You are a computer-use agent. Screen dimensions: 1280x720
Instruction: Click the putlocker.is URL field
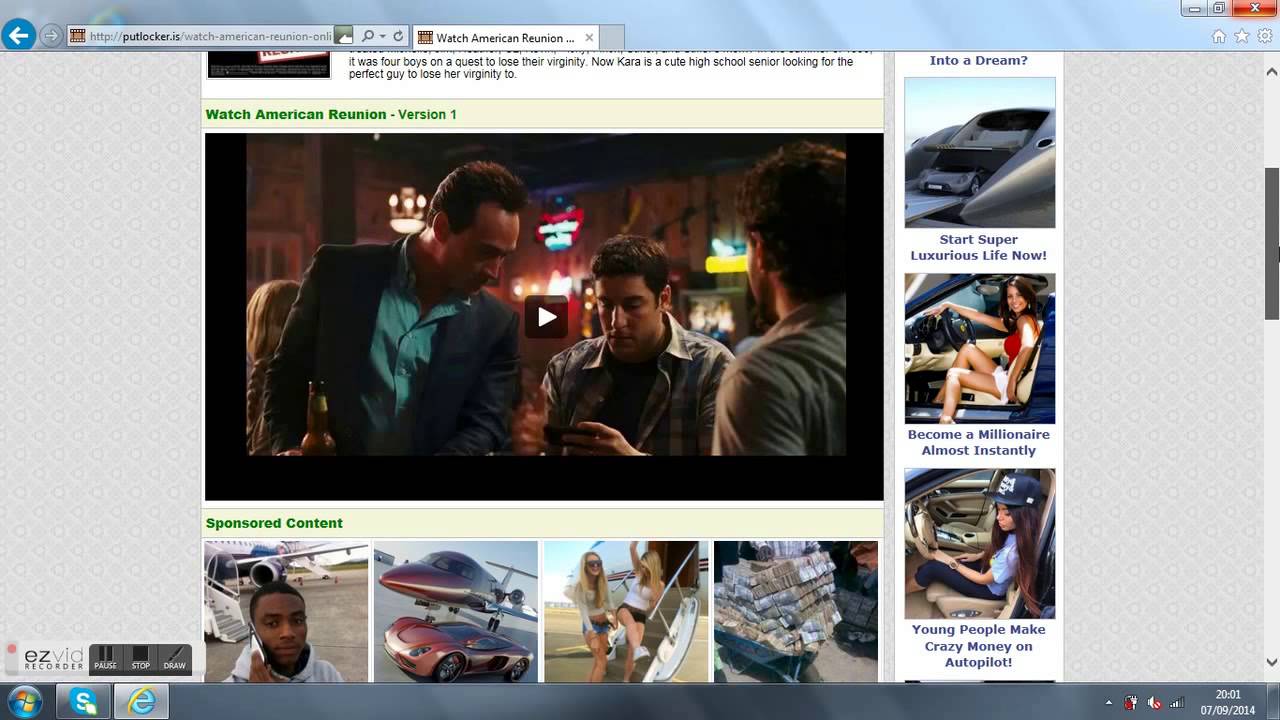pyautogui.click(x=210, y=36)
